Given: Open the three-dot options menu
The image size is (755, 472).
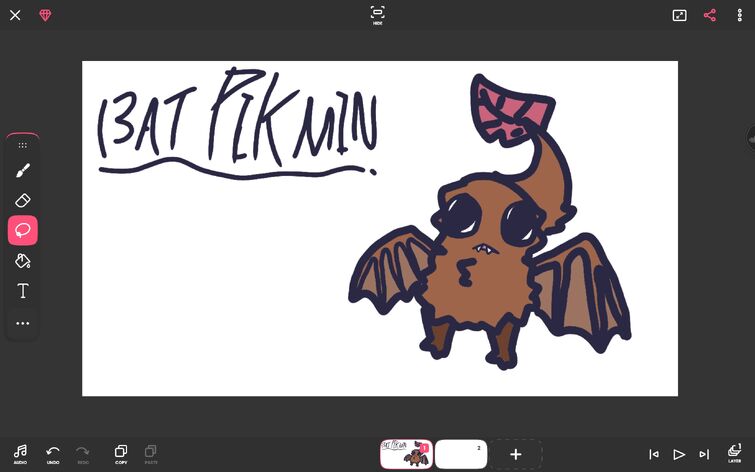Looking at the screenshot, I should pos(740,15).
